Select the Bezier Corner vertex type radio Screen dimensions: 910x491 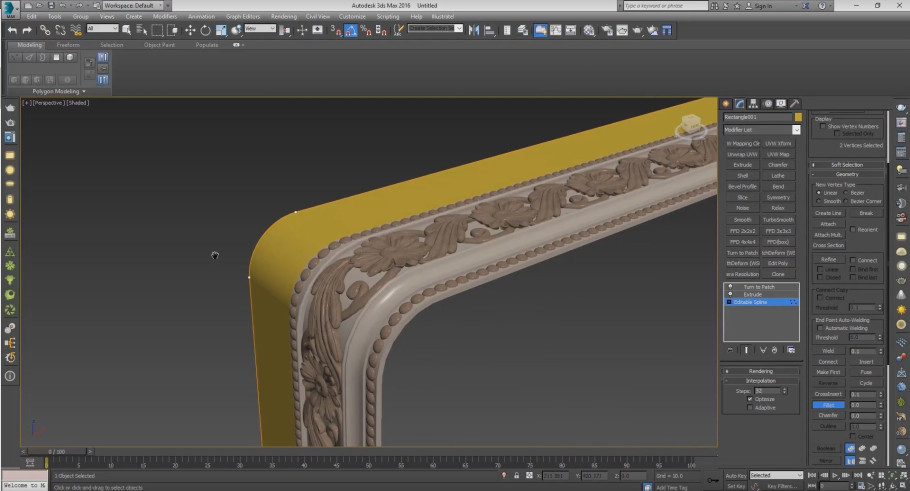tap(846, 201)
